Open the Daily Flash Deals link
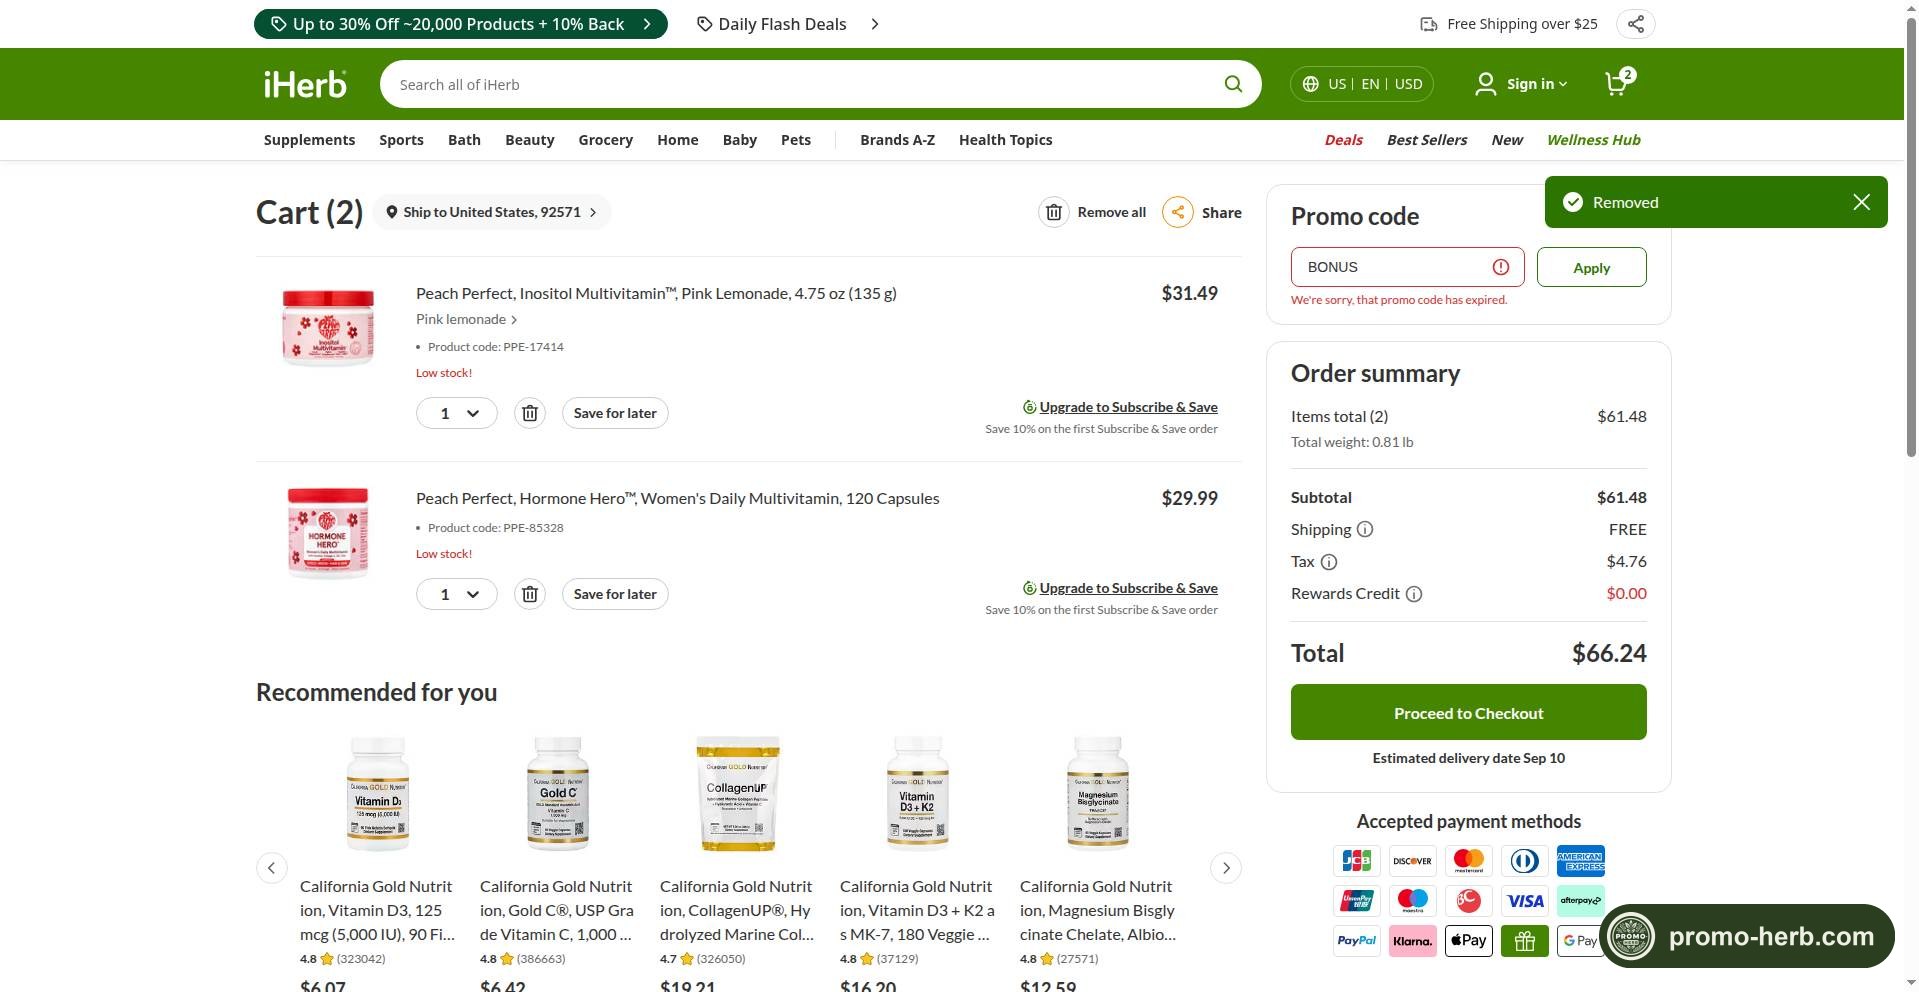1919x992 pixels. (788, 24)
